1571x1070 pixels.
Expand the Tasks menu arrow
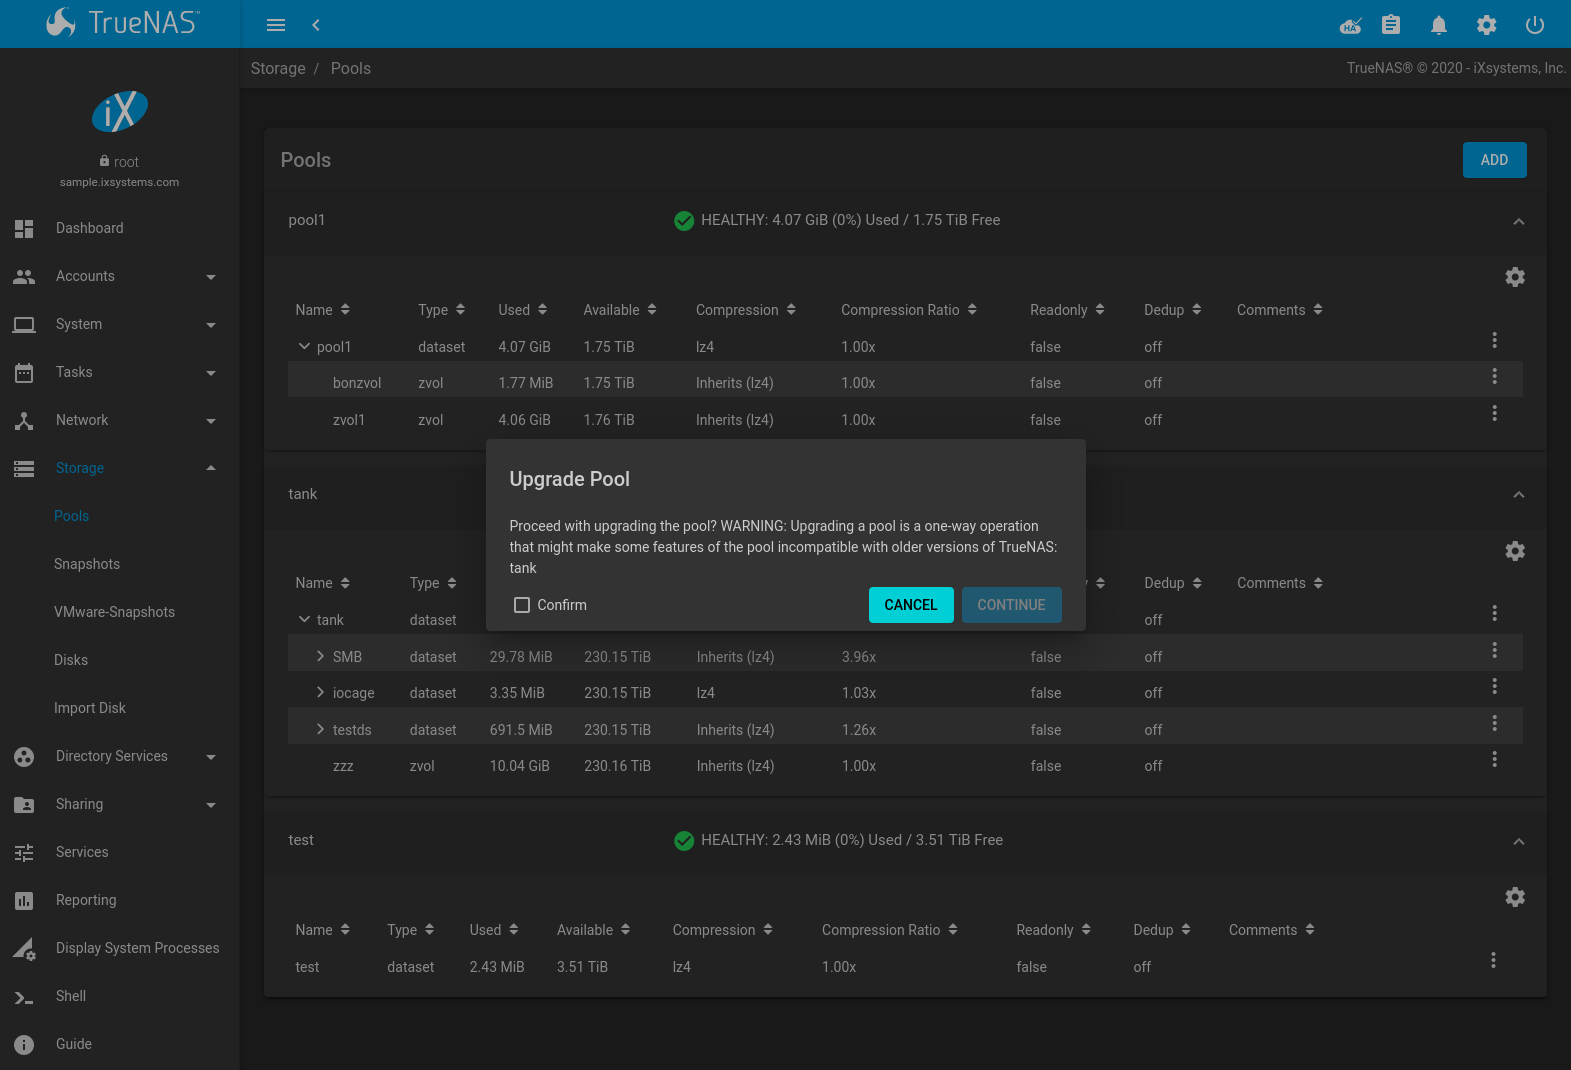tap(211, 373)
